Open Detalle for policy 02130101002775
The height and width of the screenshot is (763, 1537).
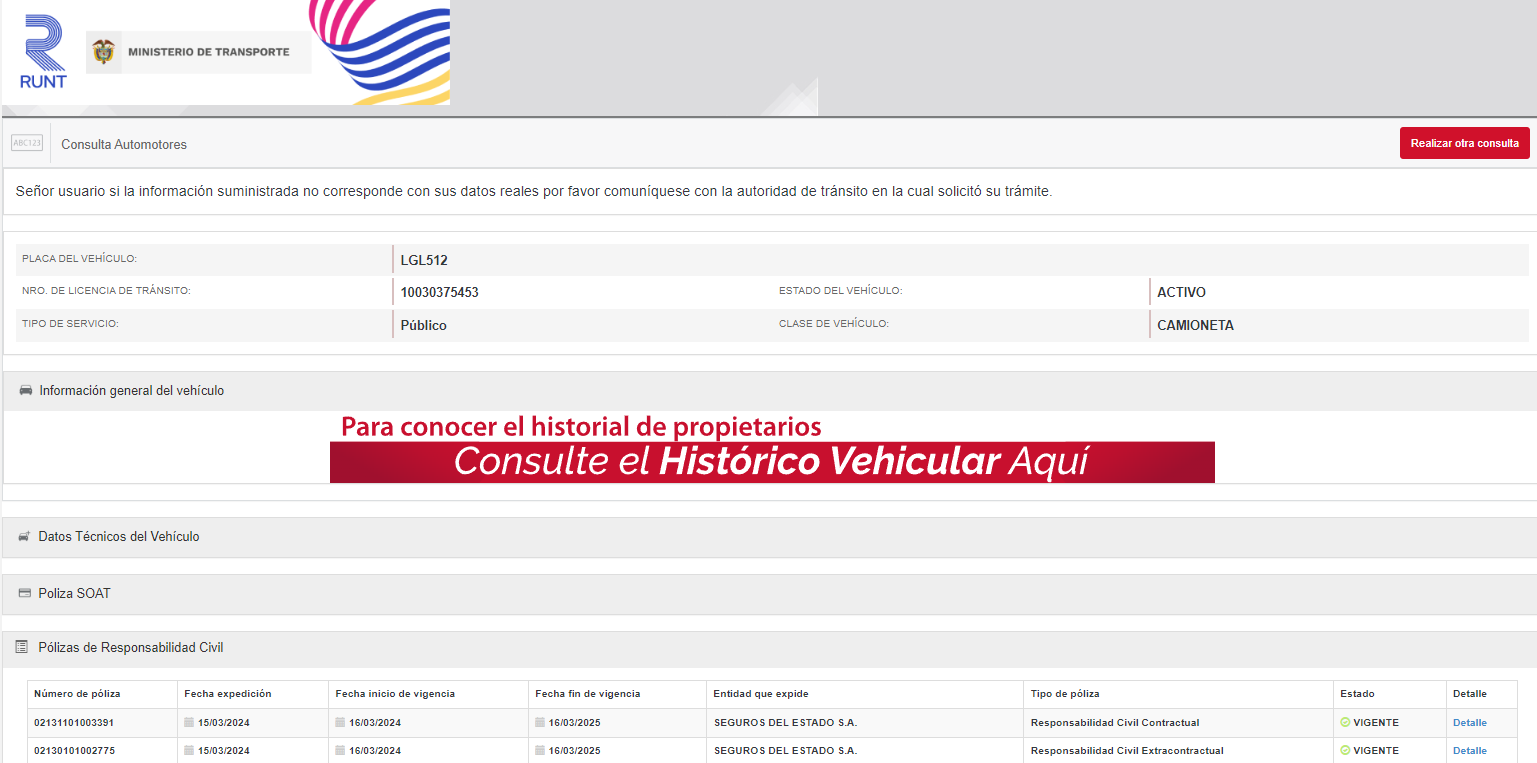[x=1469, y=750]
